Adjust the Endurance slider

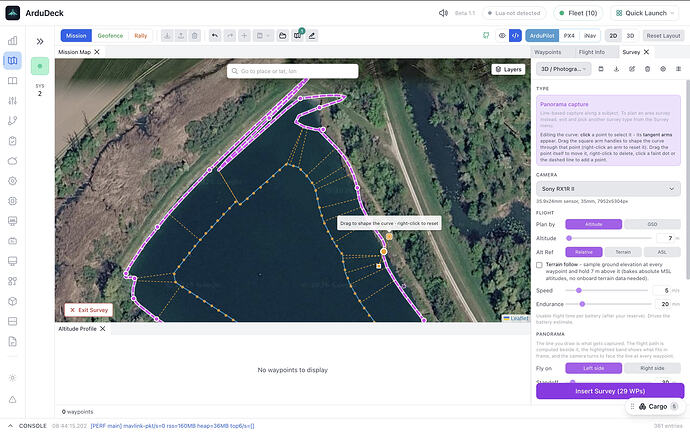pos(608,304)
